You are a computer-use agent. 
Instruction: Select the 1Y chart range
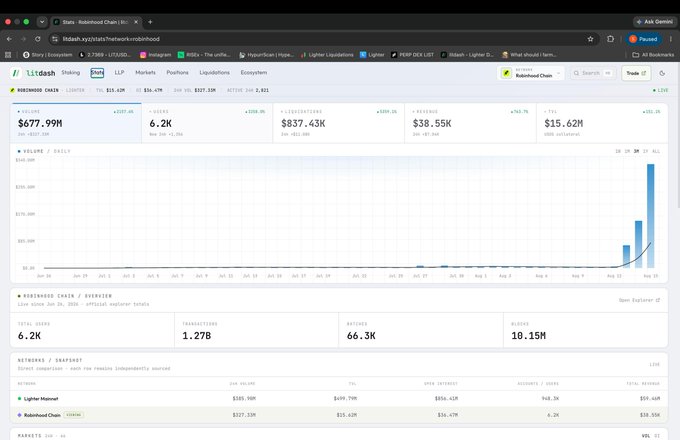point(645,151)
